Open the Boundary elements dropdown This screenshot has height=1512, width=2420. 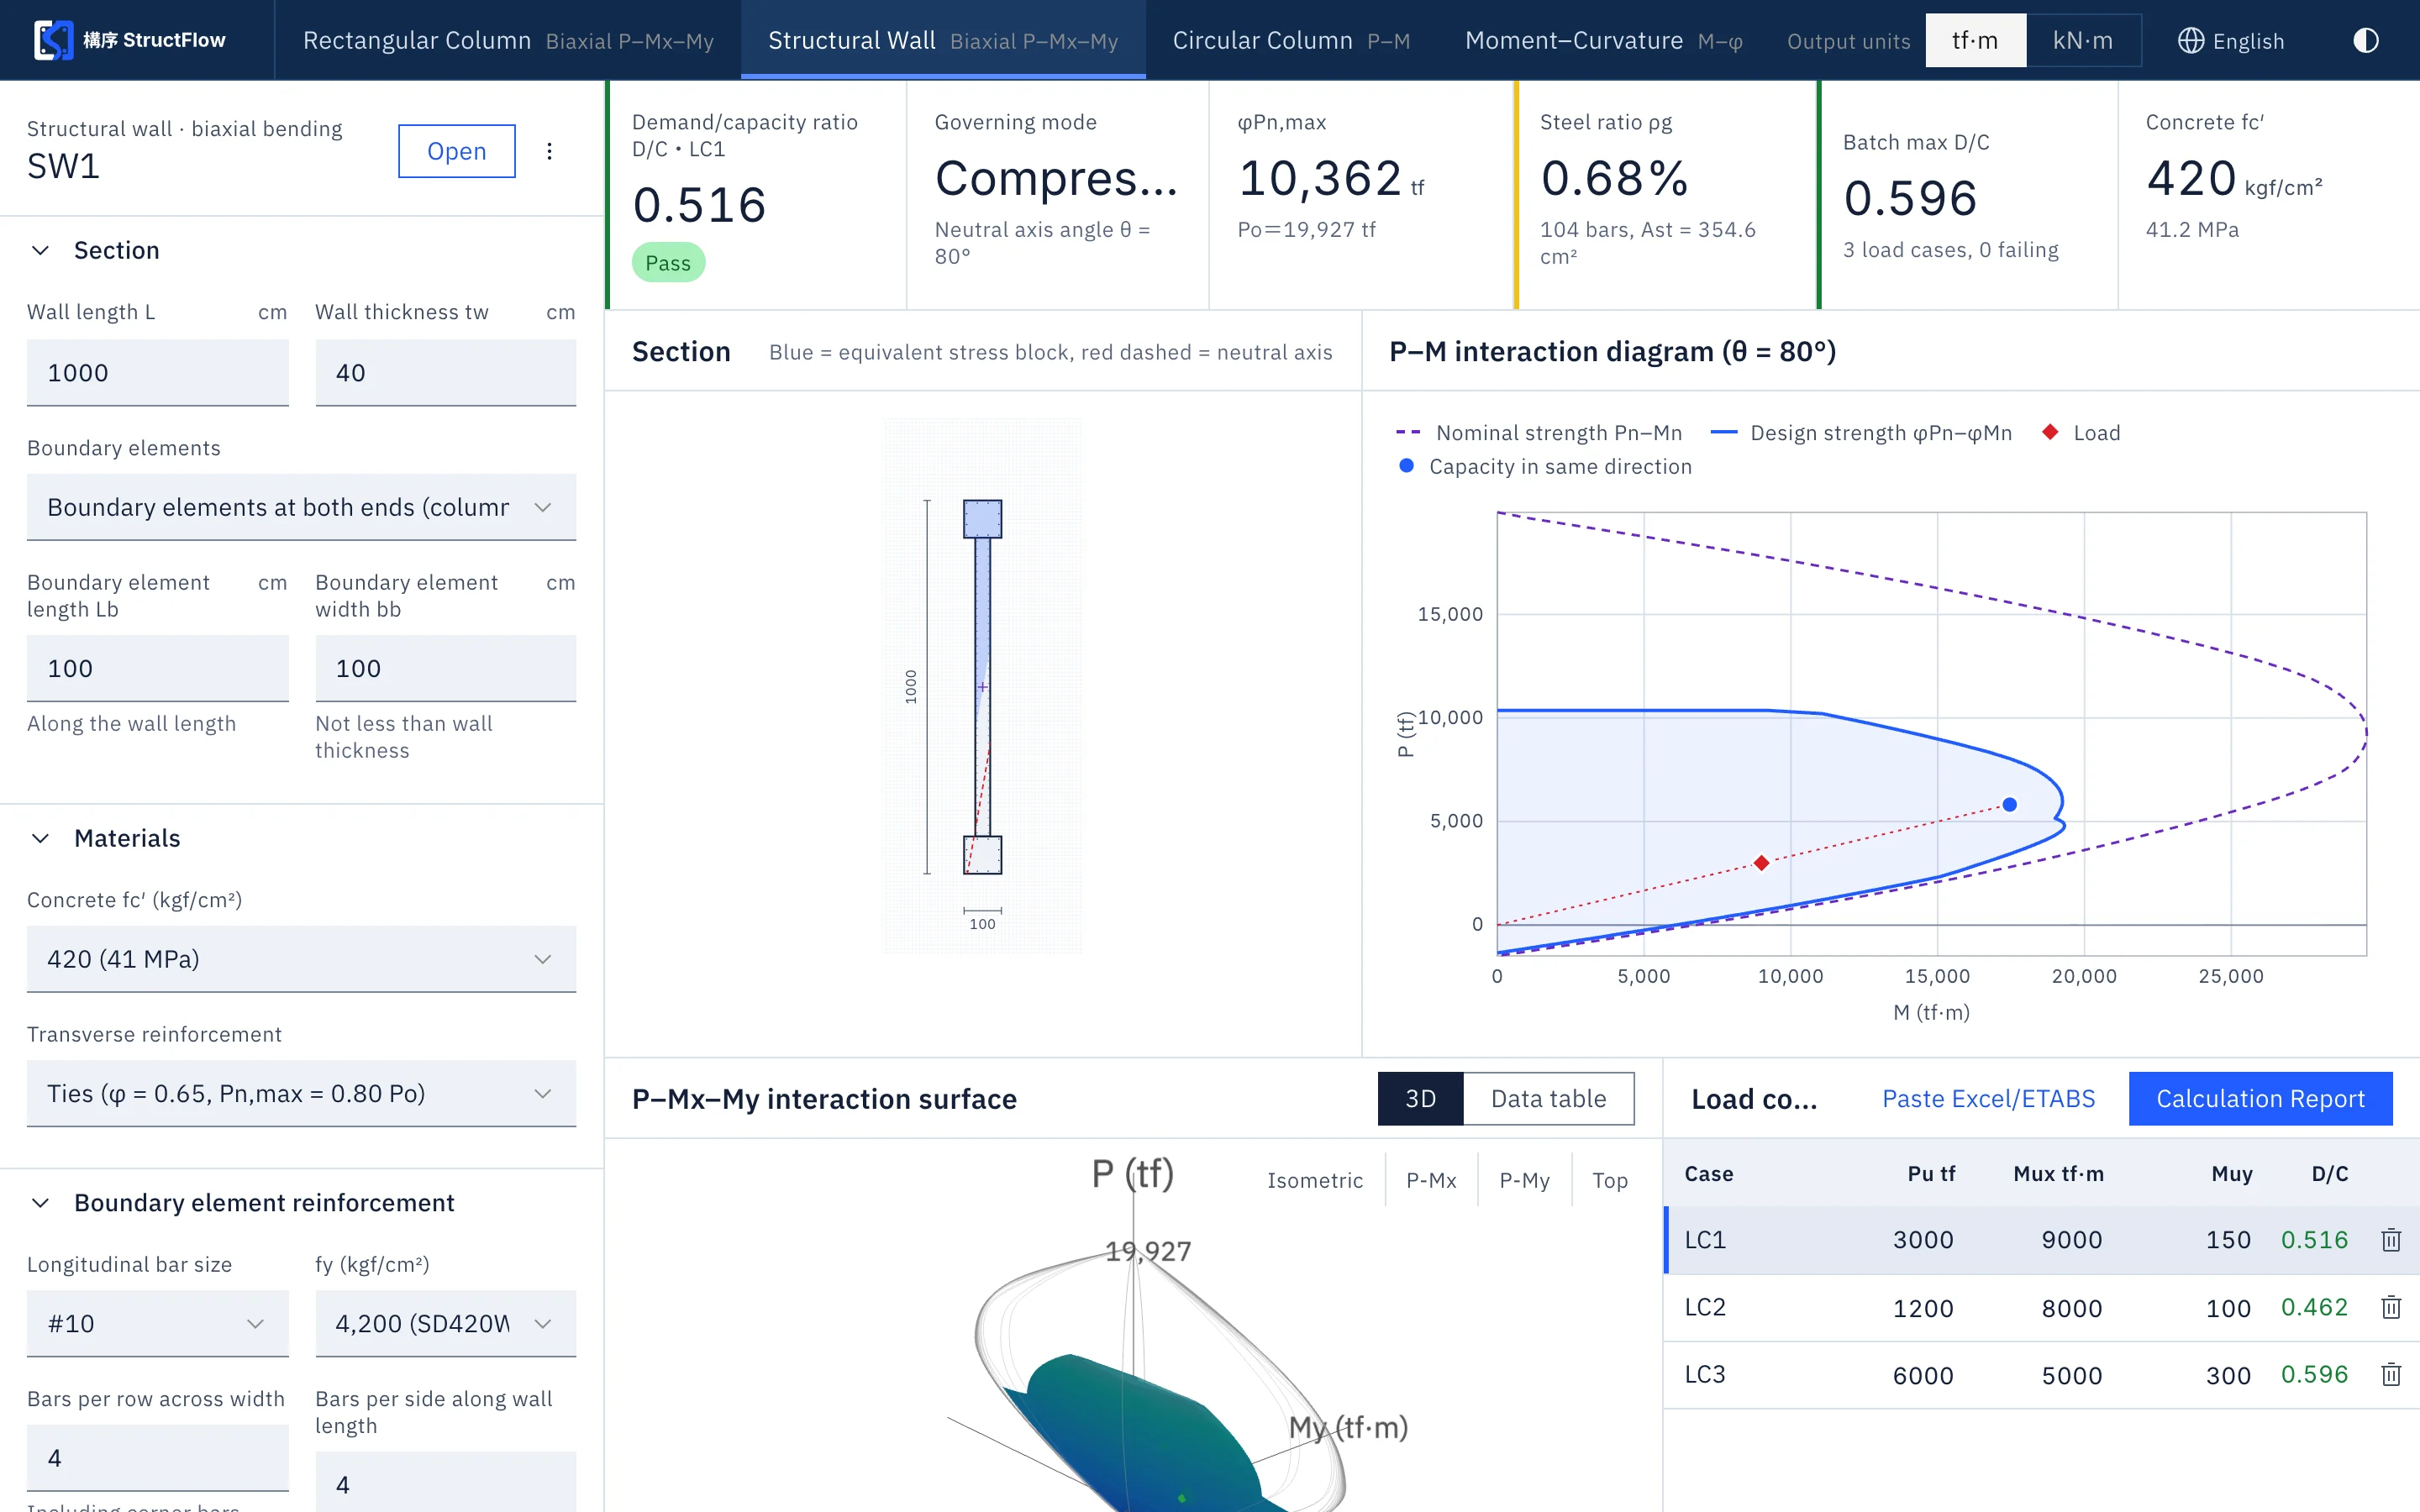point(301,507)
